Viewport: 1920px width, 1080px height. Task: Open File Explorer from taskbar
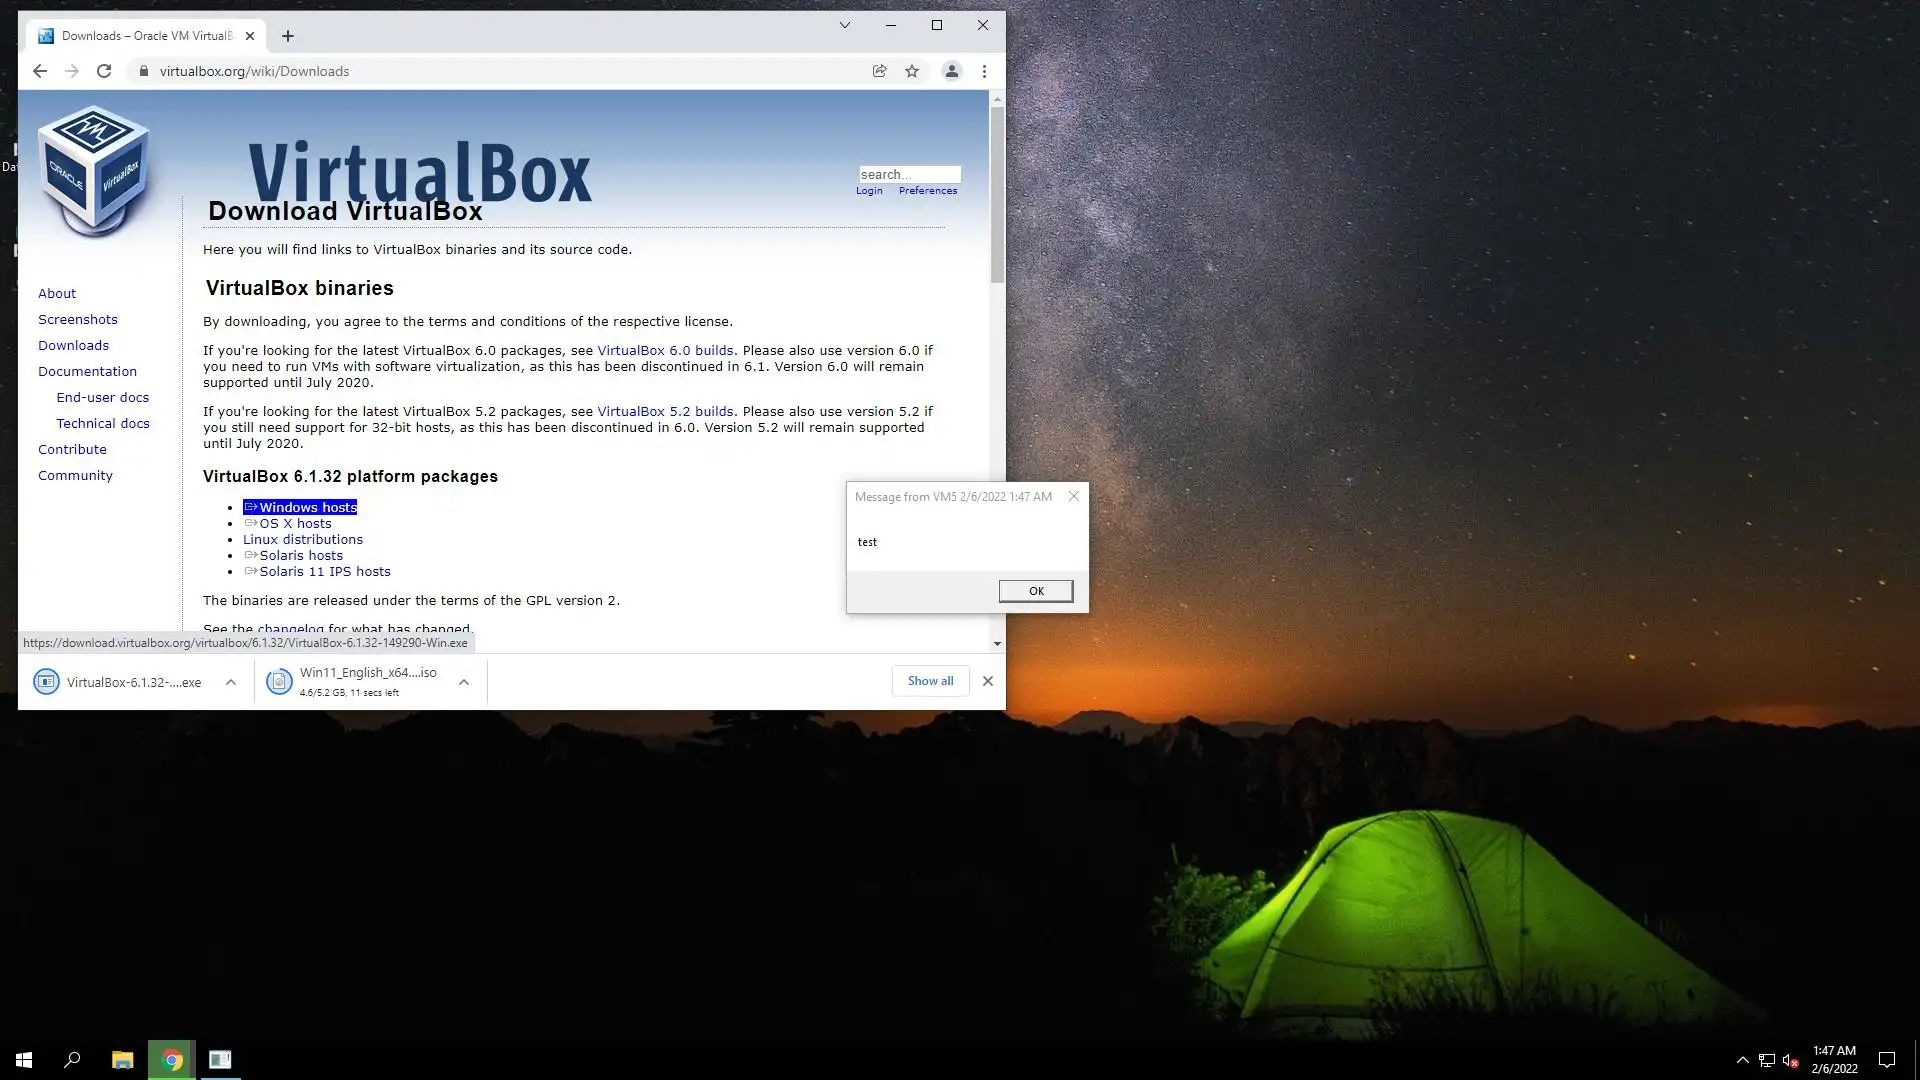[122, 1059]
